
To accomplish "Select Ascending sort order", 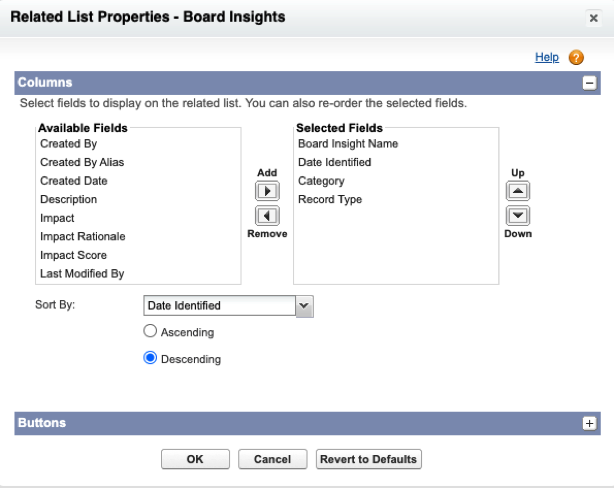I will (x=151, y=332).
